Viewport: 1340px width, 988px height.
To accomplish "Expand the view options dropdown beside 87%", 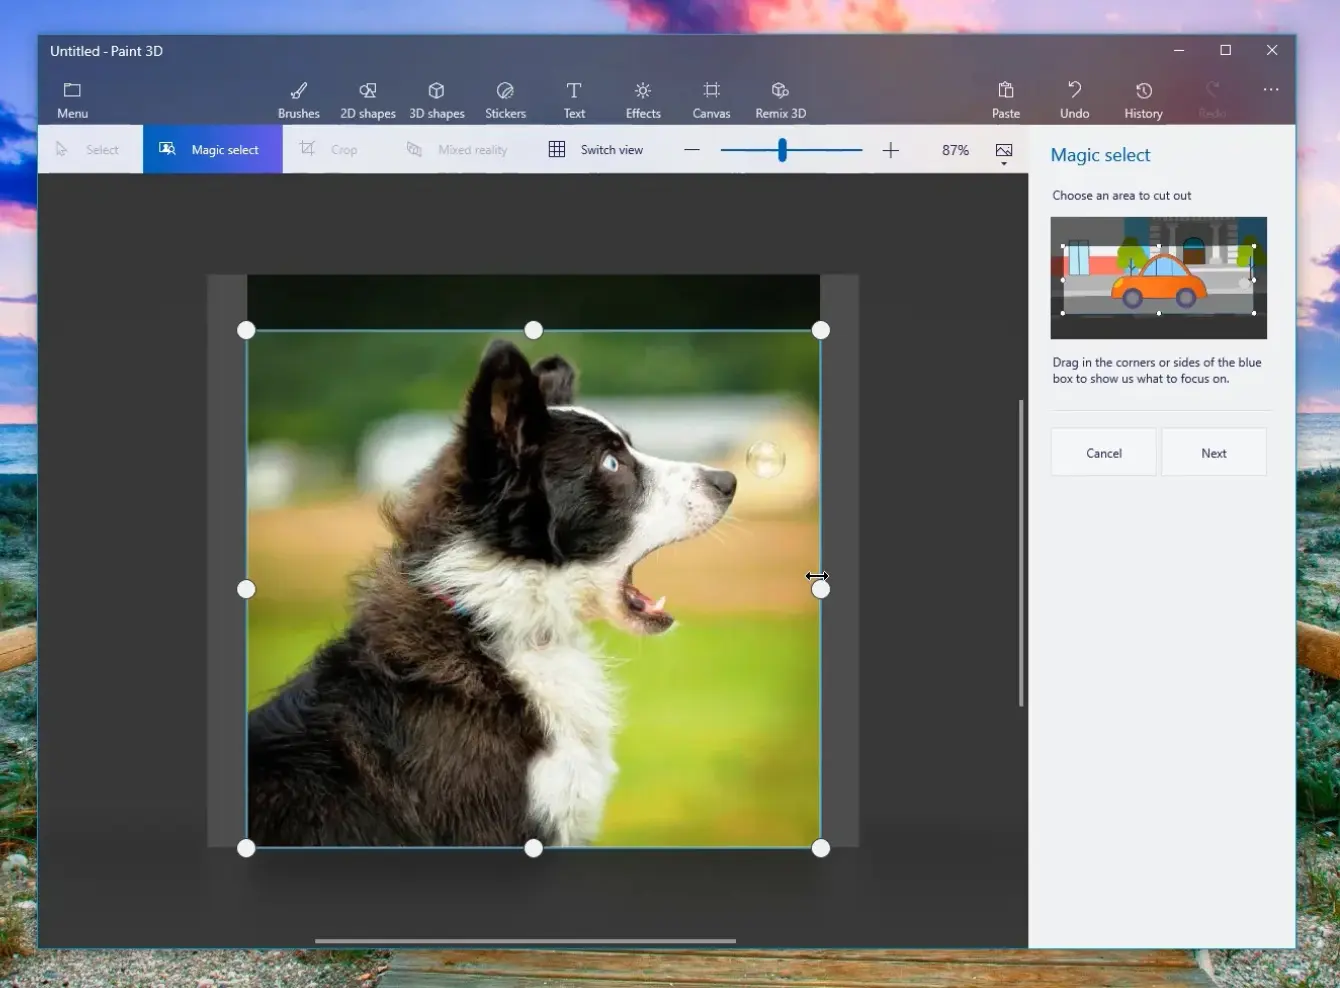I will 1004,152.
